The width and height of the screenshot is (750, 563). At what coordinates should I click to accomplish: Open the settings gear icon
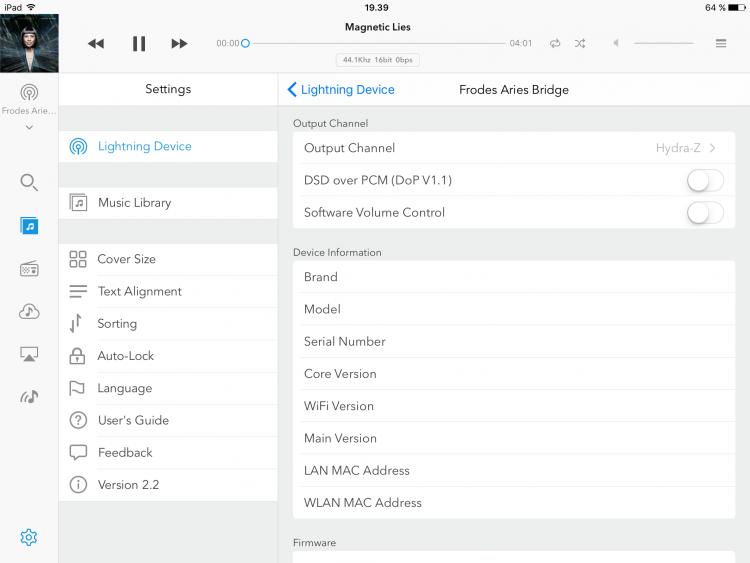tap(29, 537)
